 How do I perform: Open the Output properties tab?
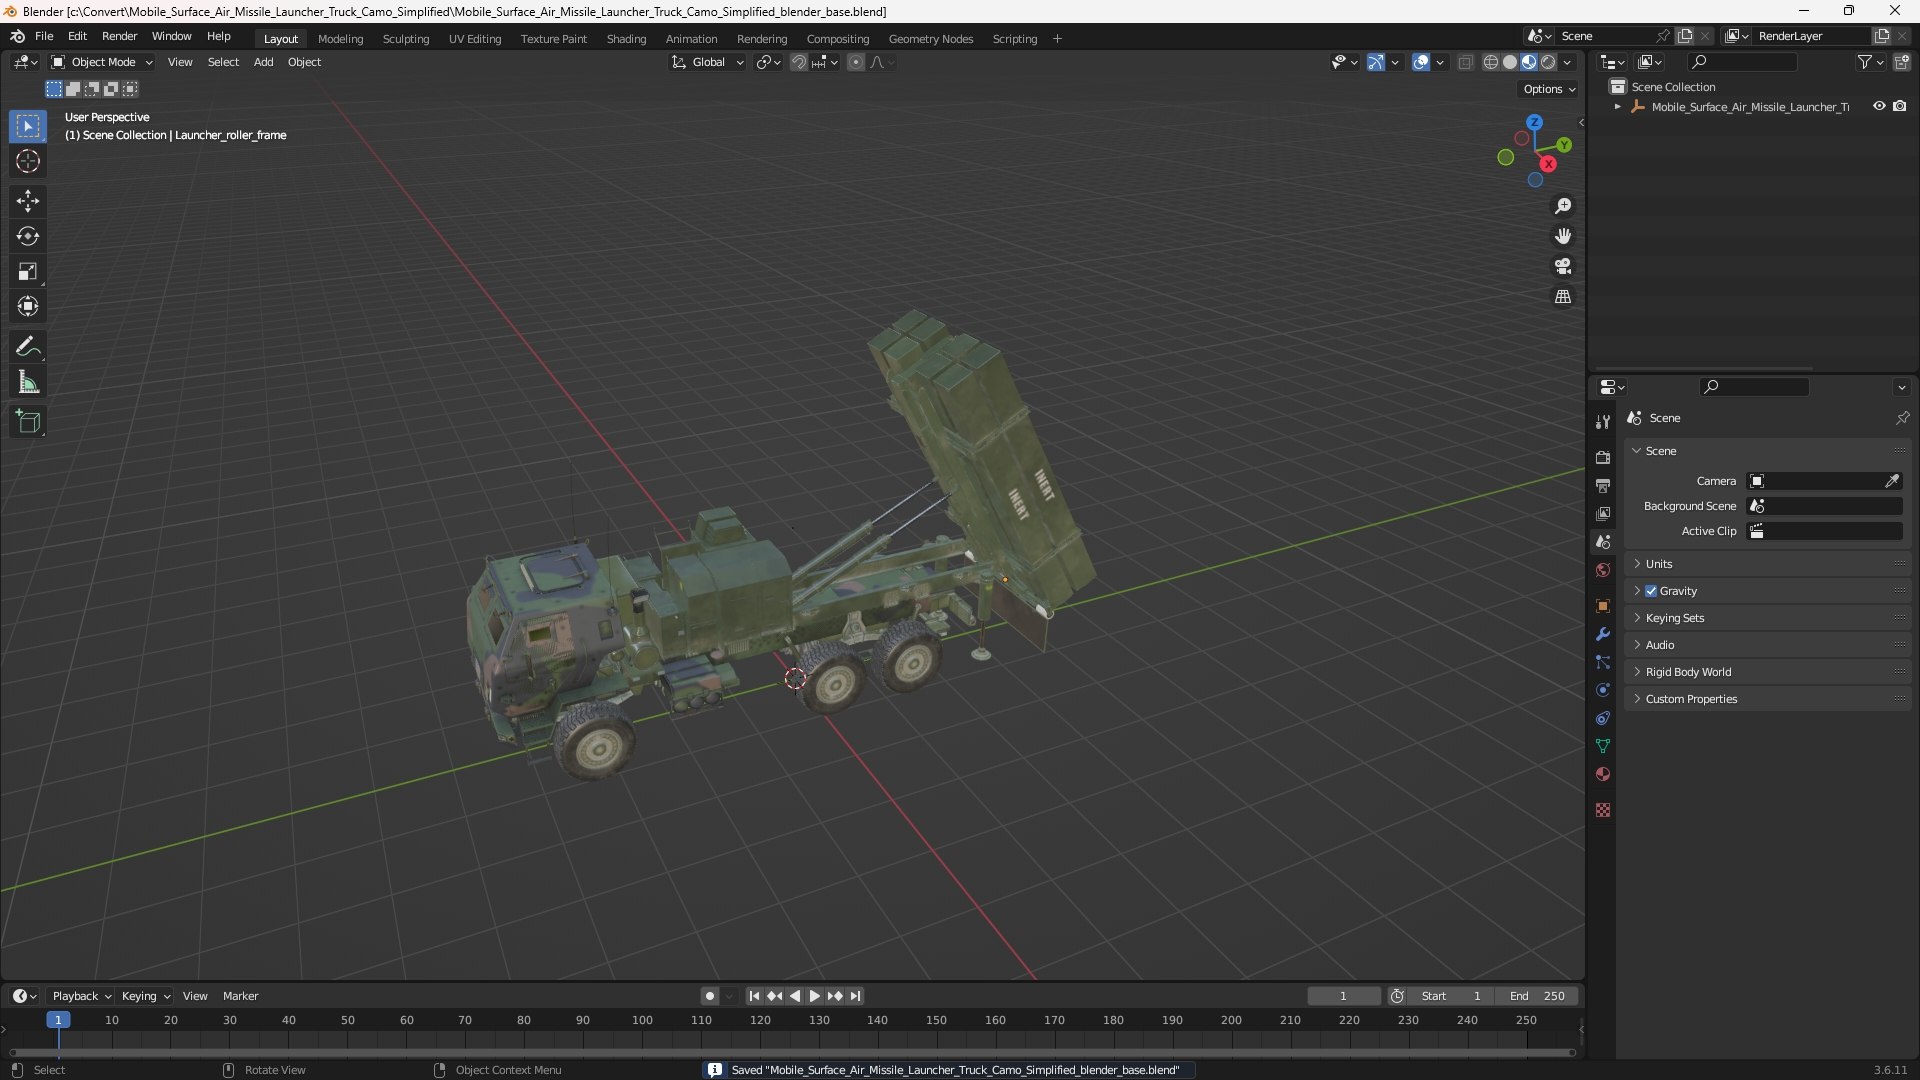pyautogui.click(x=1603, y=485)
